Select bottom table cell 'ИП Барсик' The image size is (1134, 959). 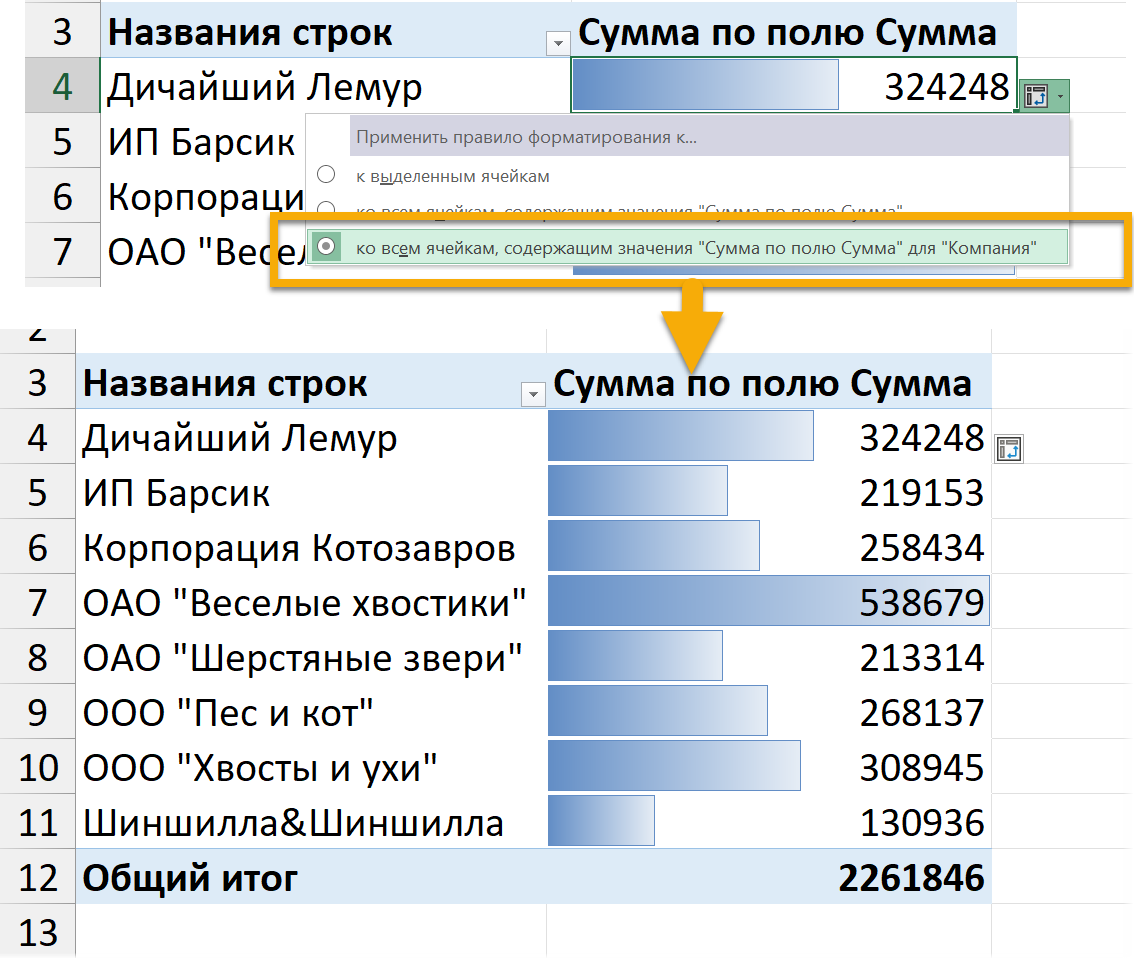coord(311,492)
